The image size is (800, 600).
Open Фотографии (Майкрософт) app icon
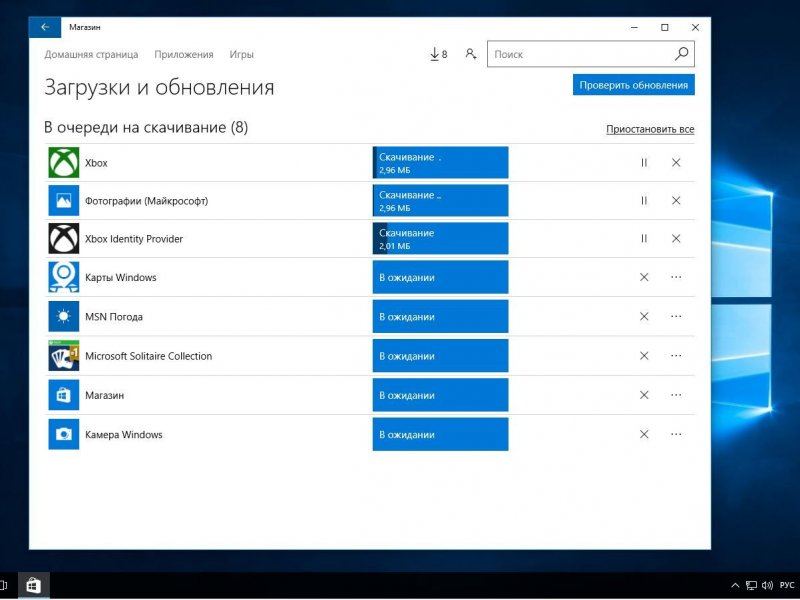[64, 201]
